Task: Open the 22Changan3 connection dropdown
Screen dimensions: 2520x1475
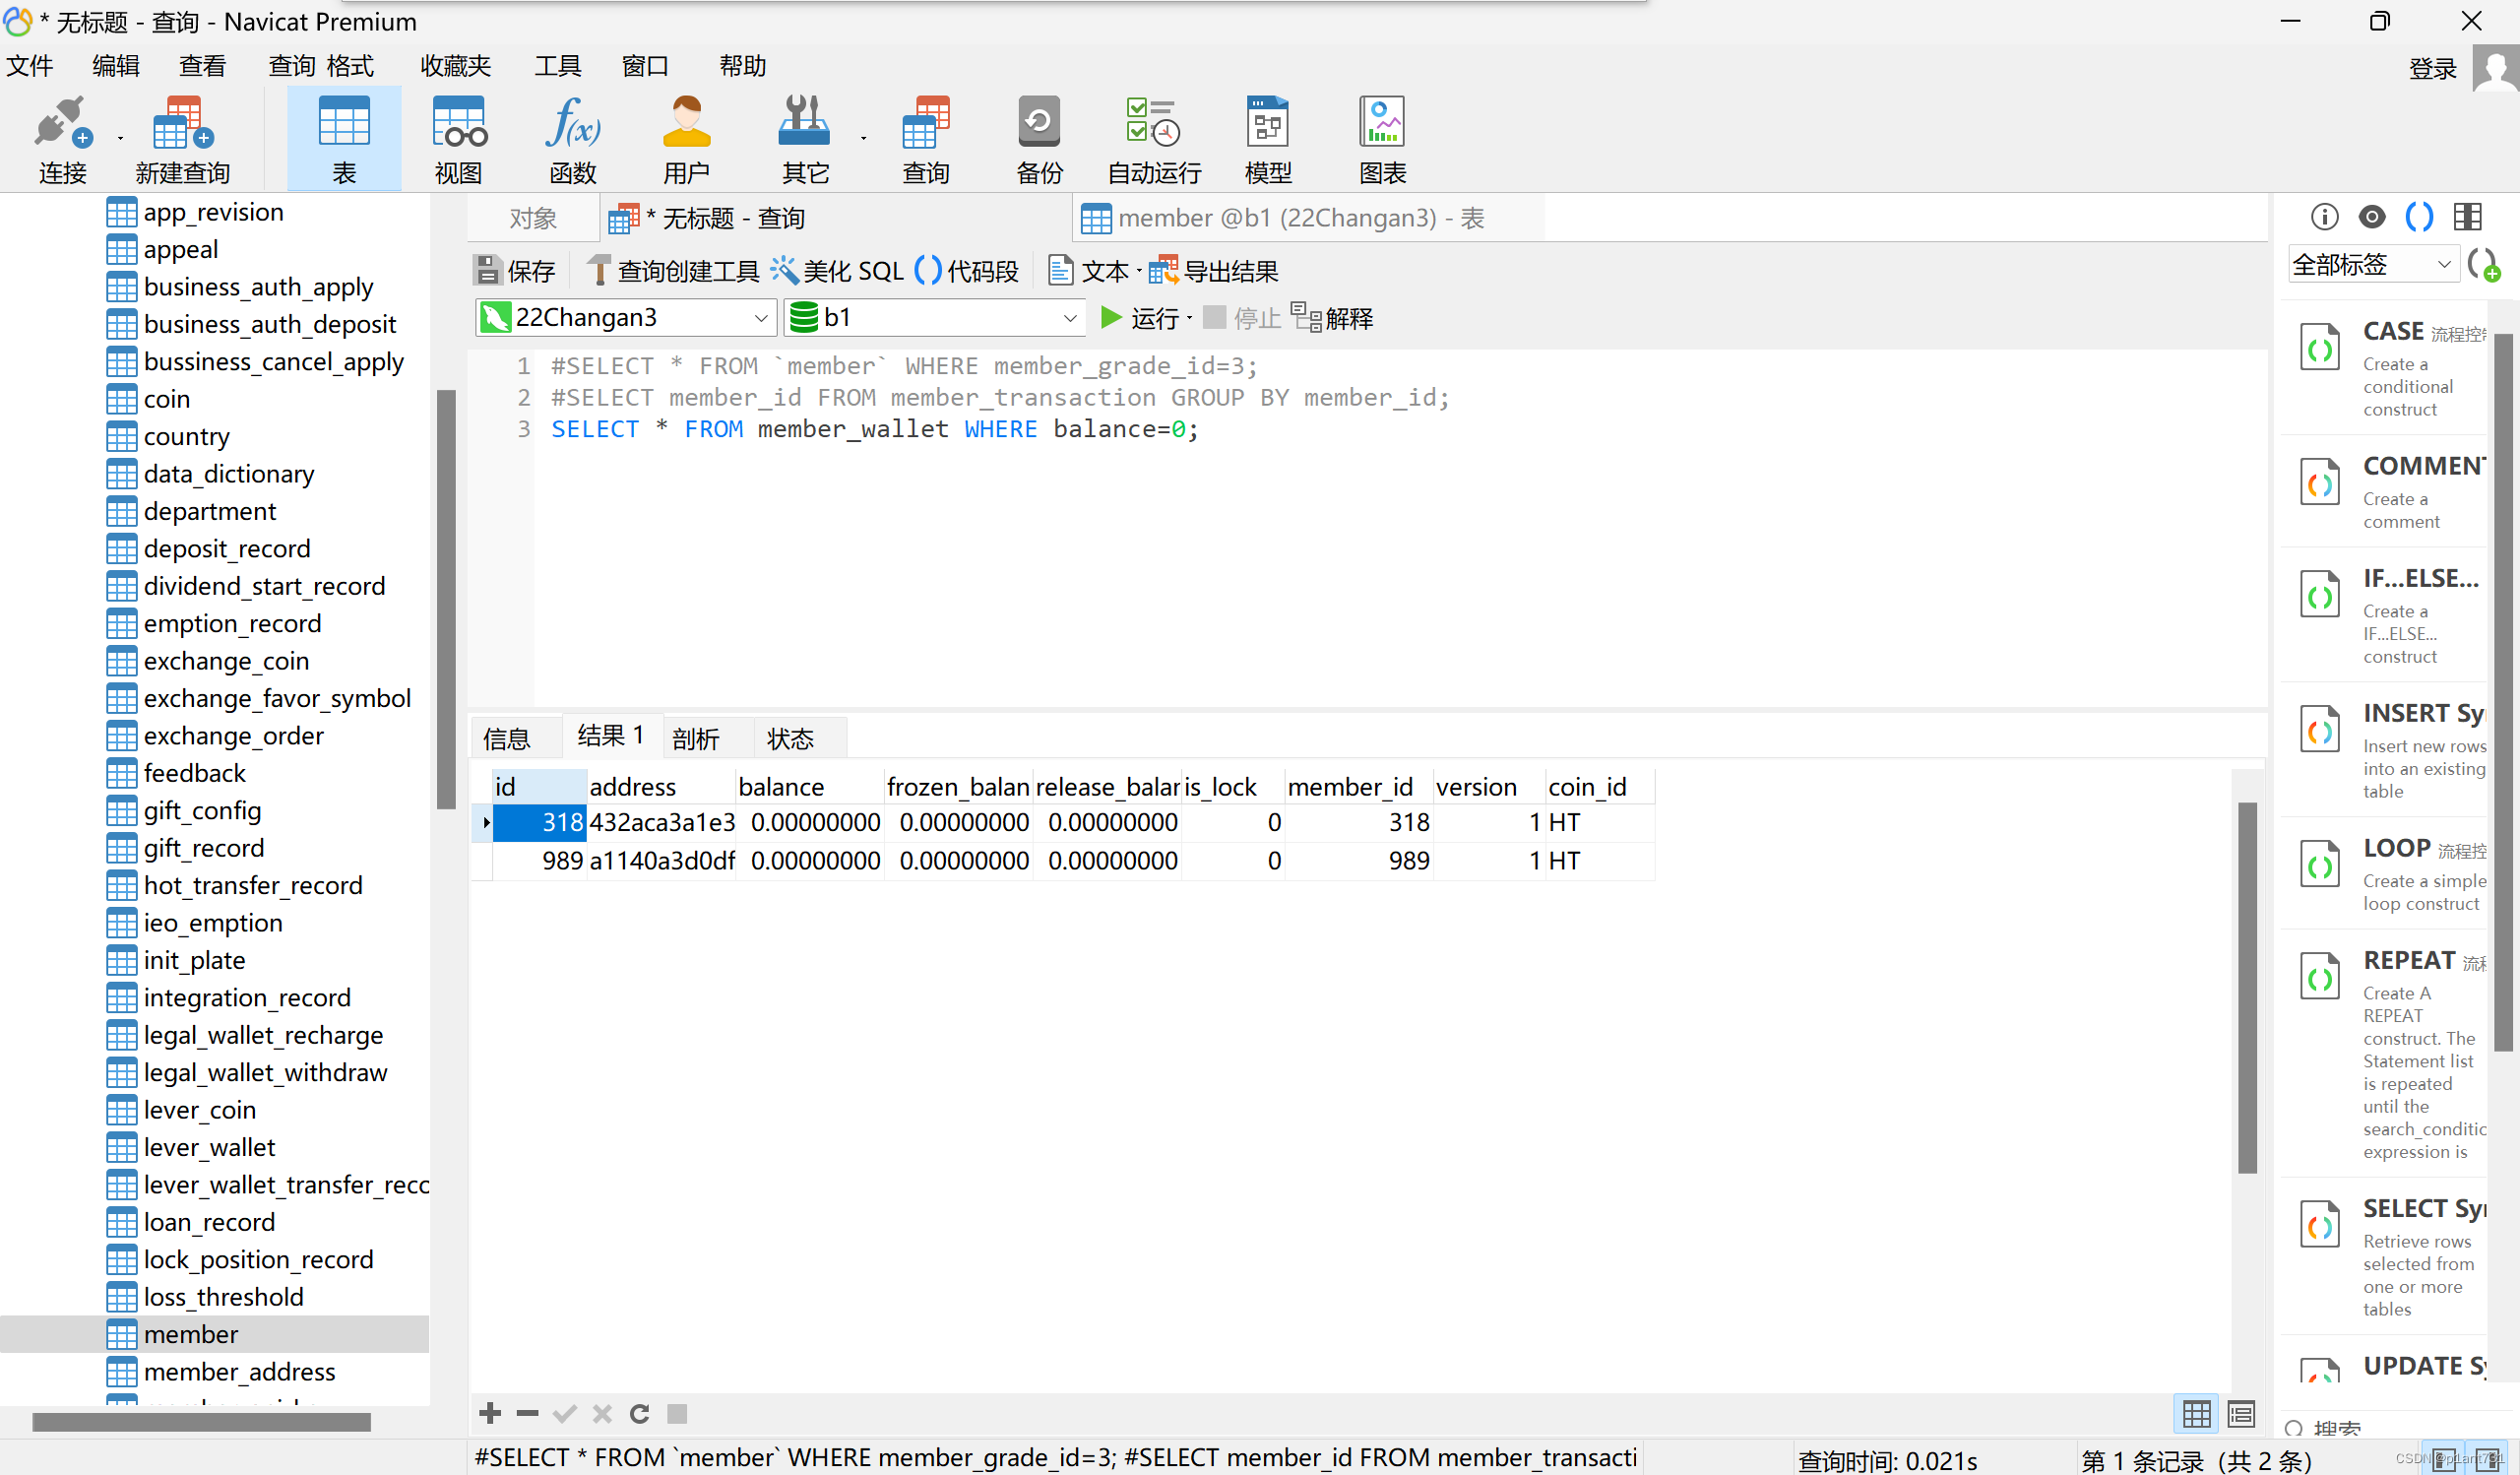Action: pos(761,318)
